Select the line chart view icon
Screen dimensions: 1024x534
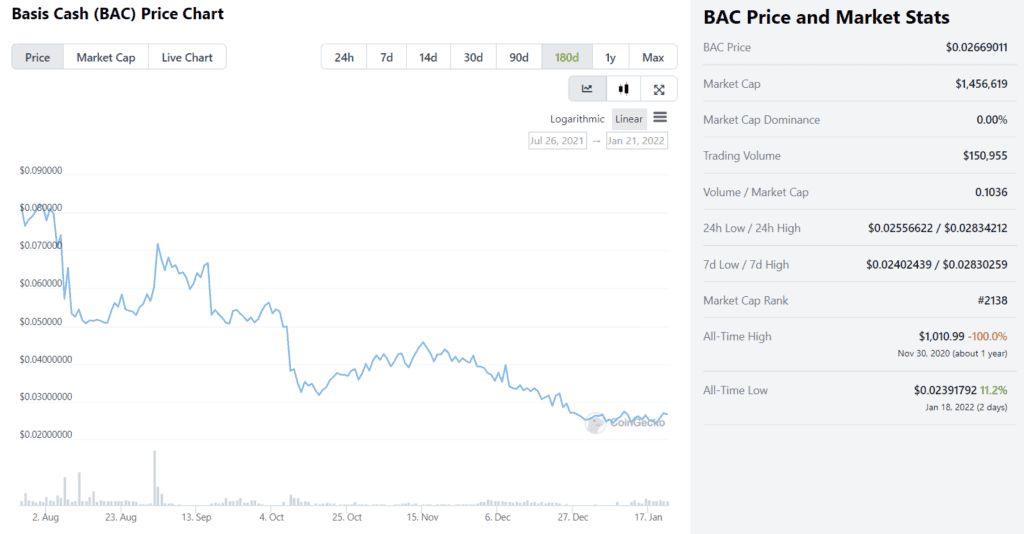coord(587,89)
